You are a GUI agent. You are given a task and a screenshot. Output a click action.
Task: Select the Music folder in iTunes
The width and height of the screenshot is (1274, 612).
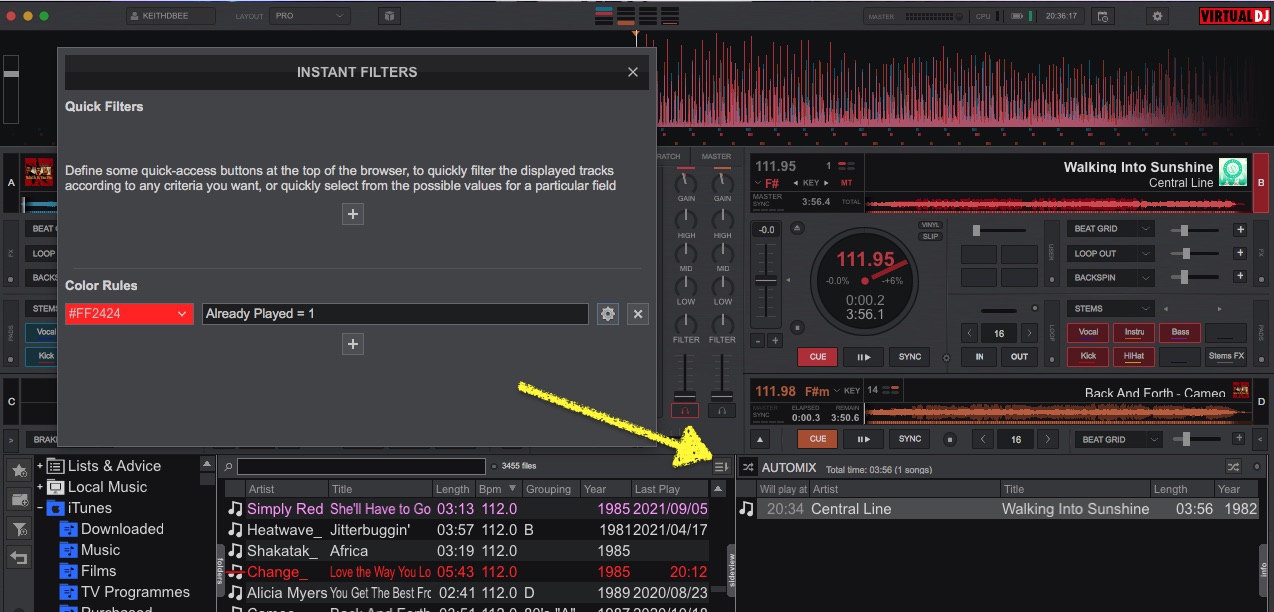coord(100,550)
